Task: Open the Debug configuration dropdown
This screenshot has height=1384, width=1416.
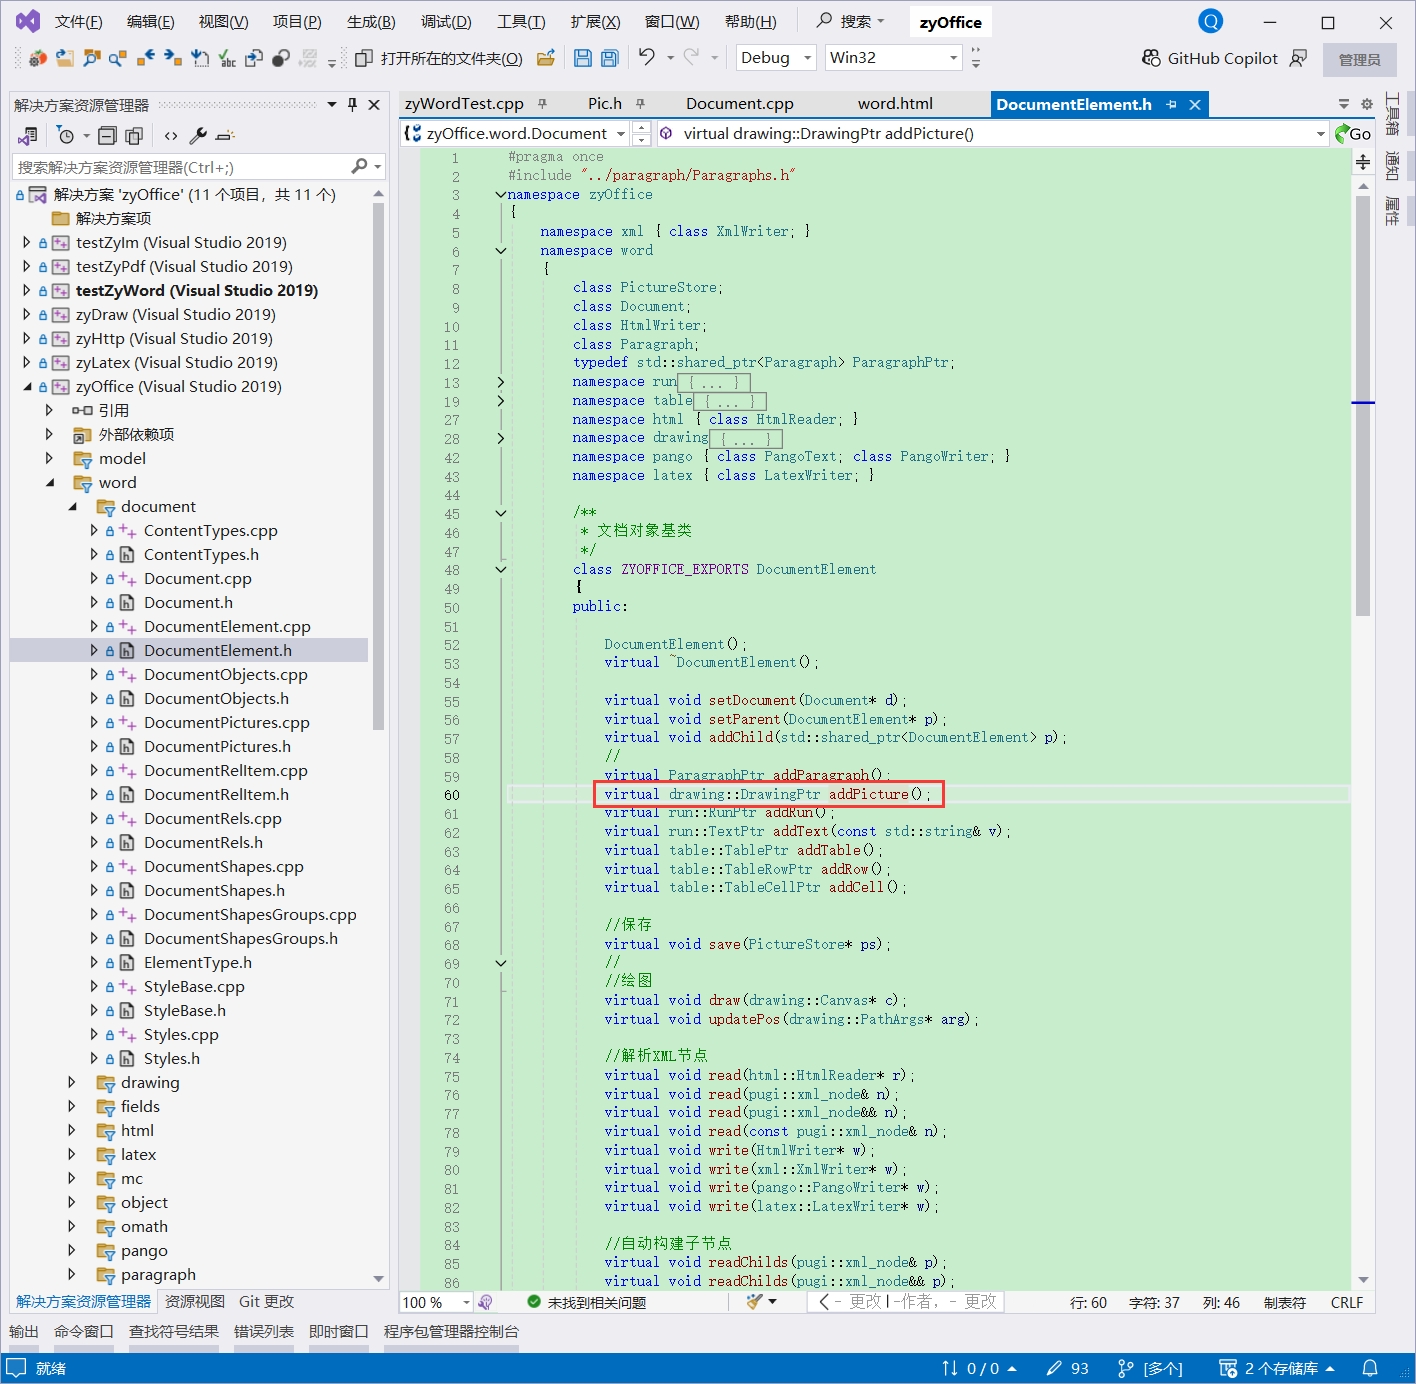Action: coord(776,58)
